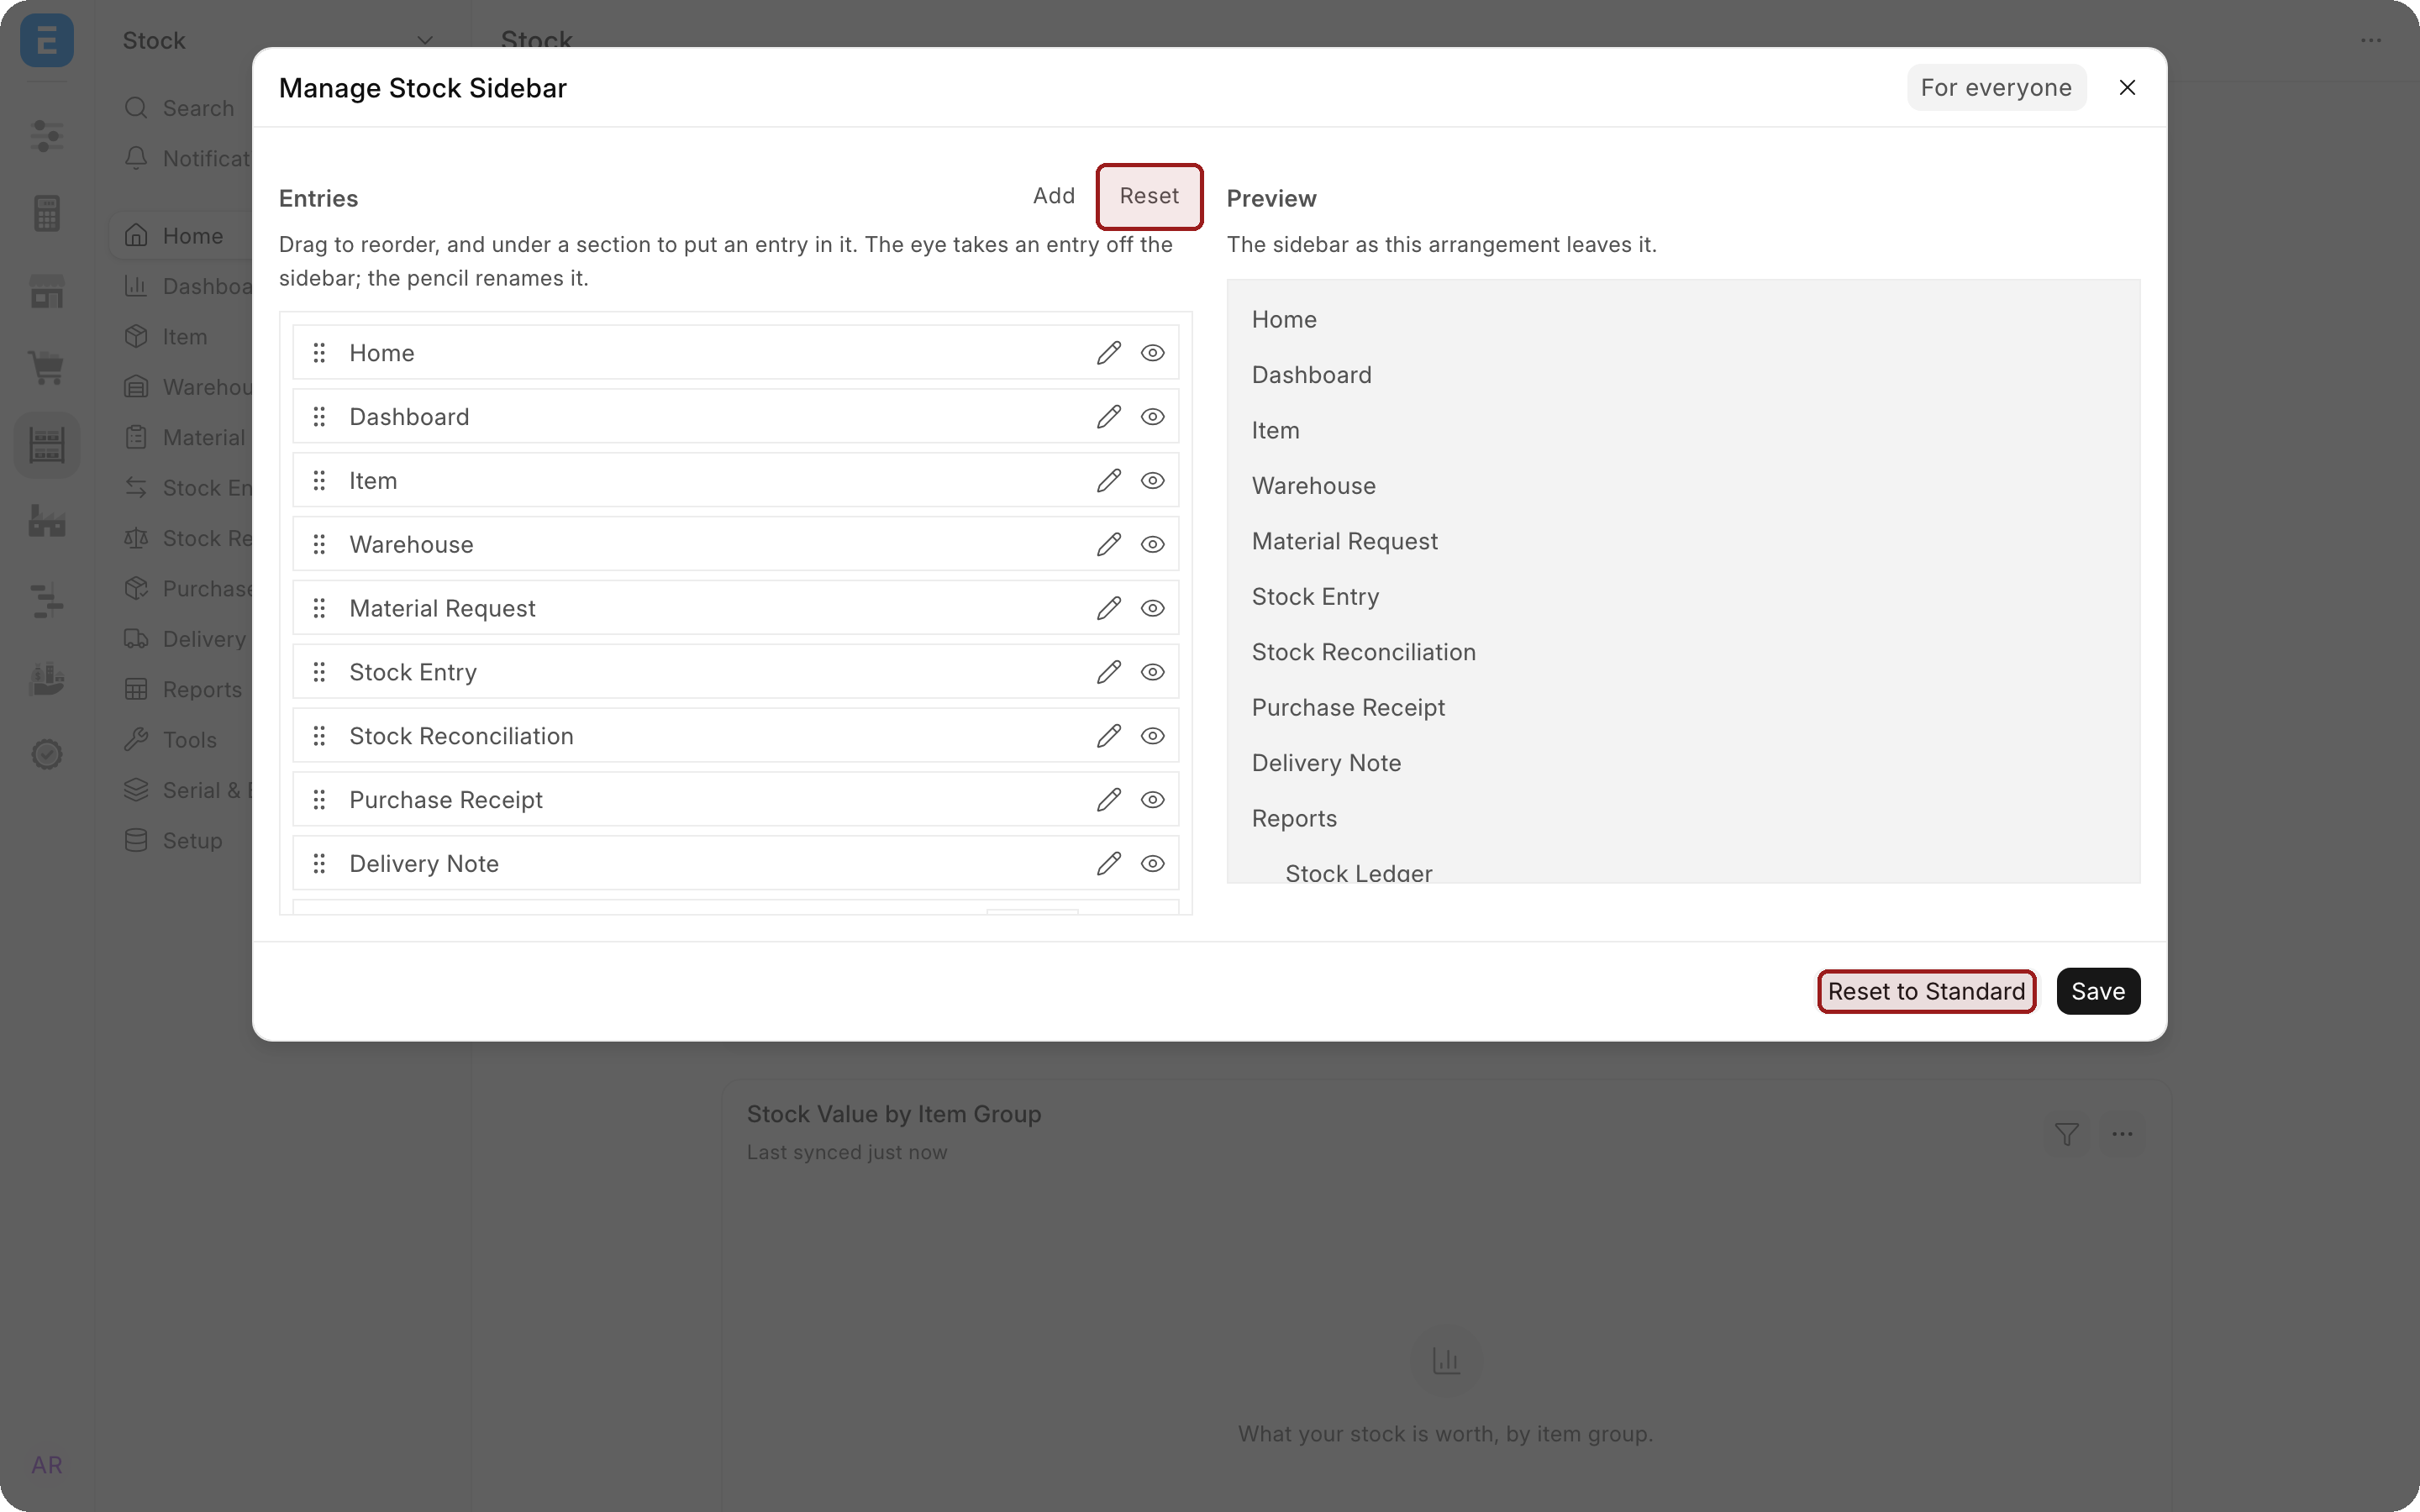Viewport: 2420px width, 1512px height.
Task: Click Reset to Standard button
Action: tap(1926, 992)
